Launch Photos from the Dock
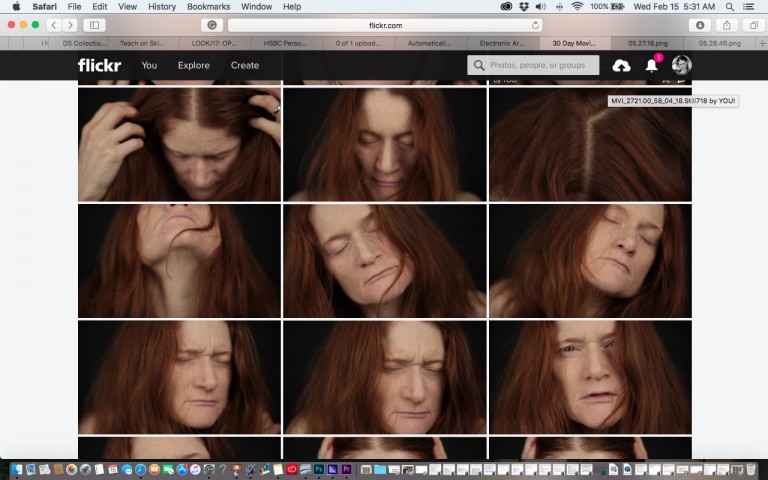Image resolution: width=768 pixels, height=480 pixels. [72, 470]
